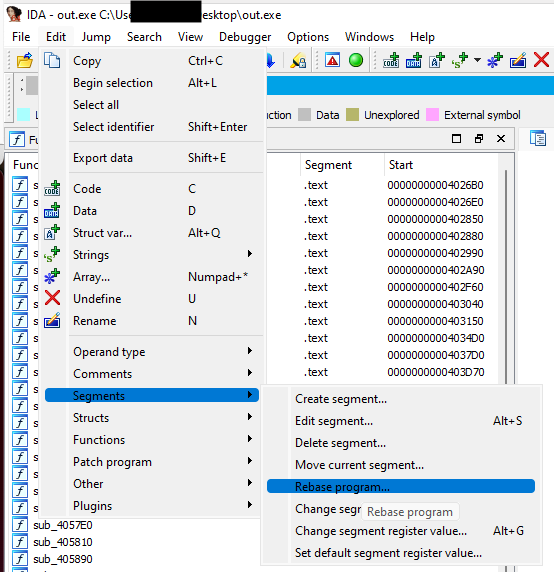Click the Rename icon in the Edit menu
This screenshot has width=554, height=572.
(52, 320)
